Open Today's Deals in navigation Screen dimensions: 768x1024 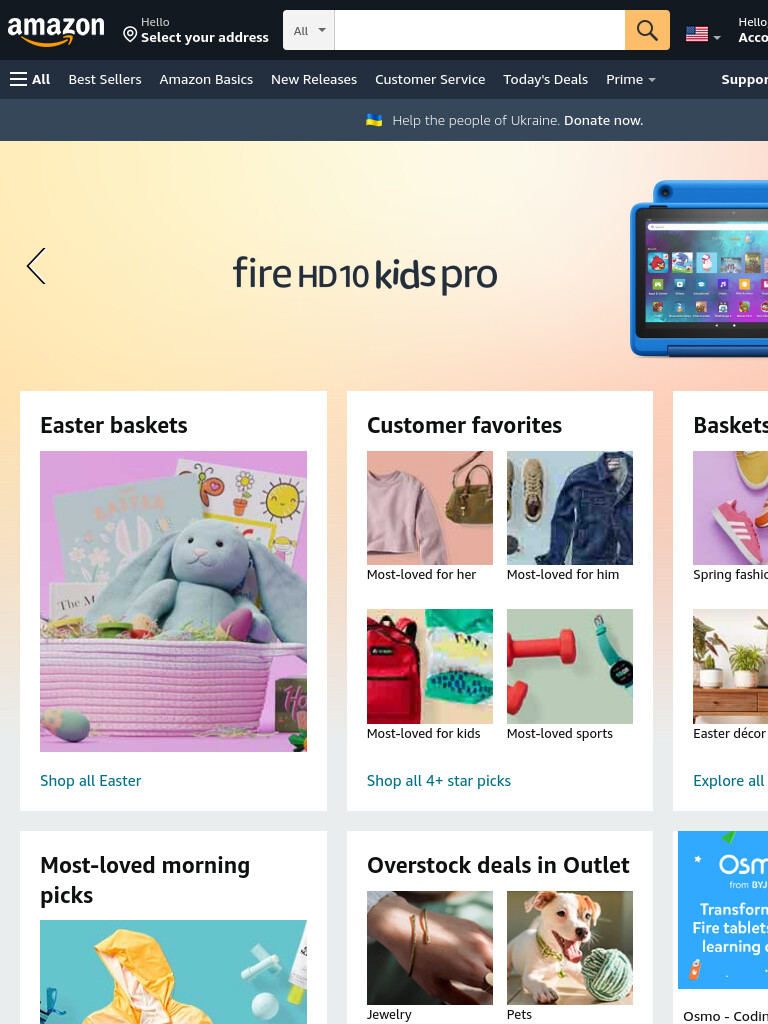[545, 80]
